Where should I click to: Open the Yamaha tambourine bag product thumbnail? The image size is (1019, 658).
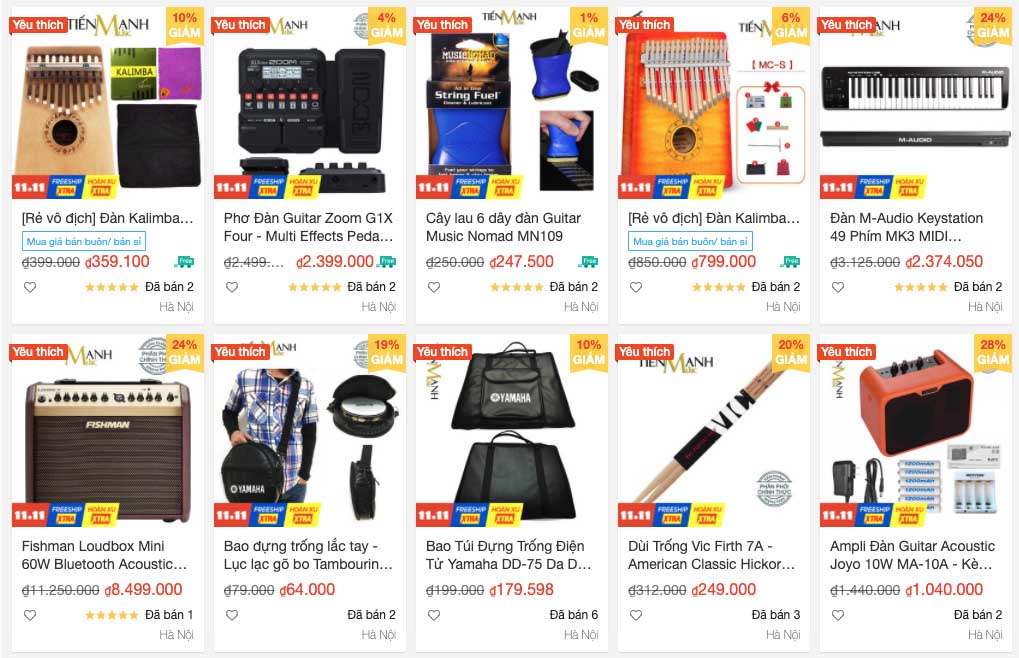[310, 430]
